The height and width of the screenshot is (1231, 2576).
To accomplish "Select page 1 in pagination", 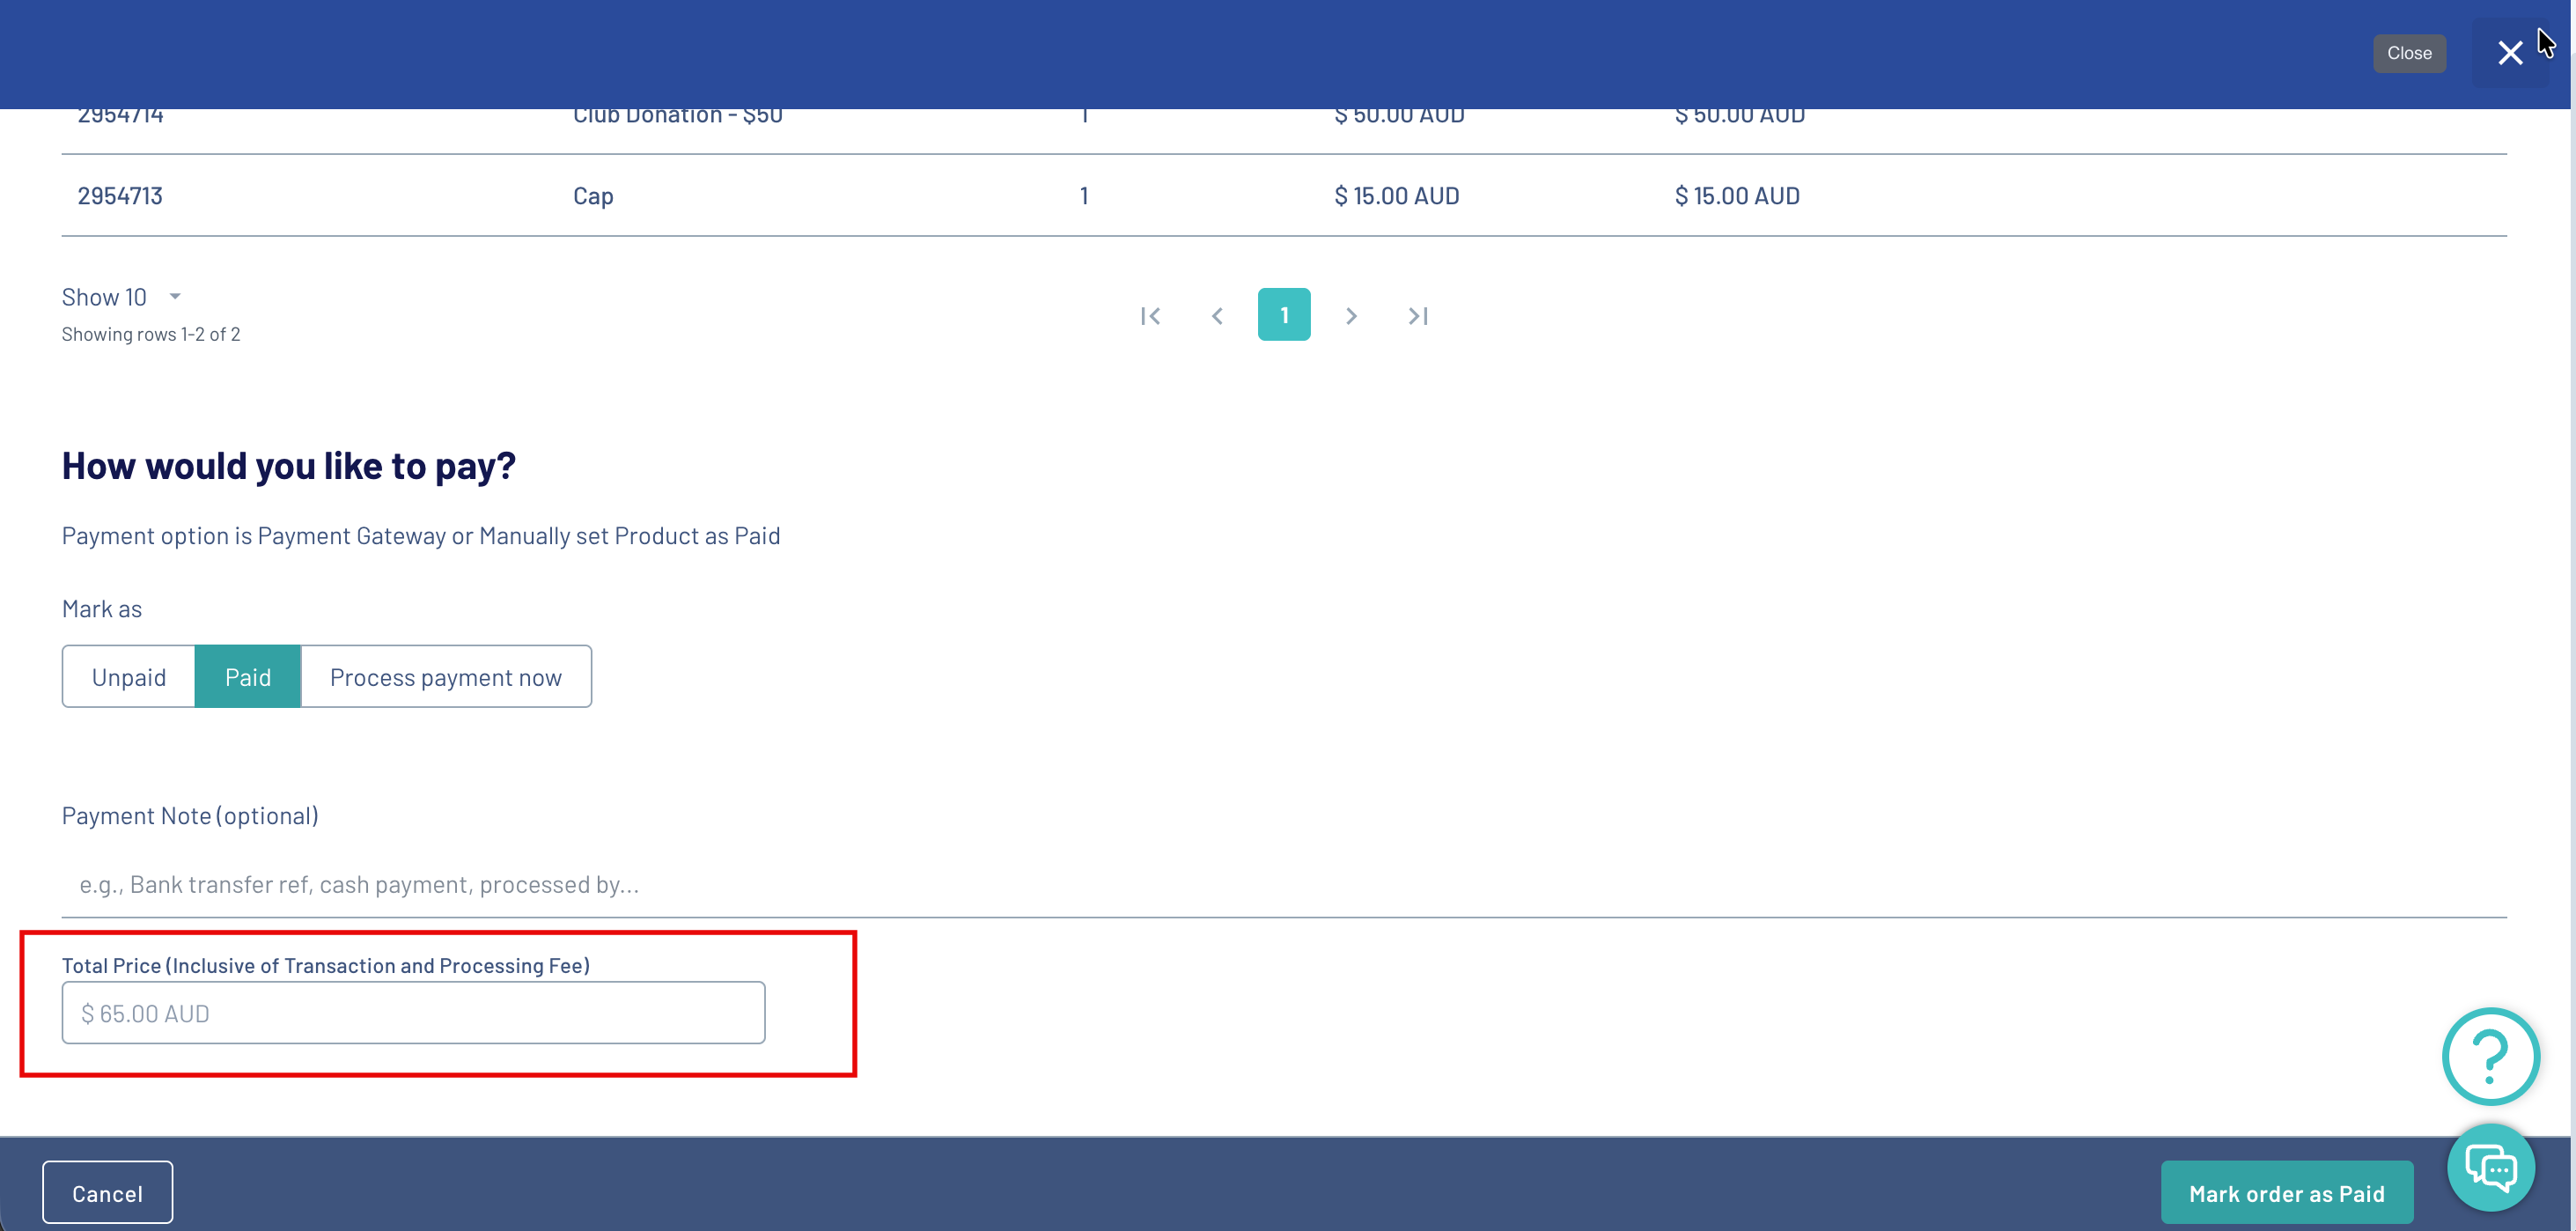I will 1284,315.
